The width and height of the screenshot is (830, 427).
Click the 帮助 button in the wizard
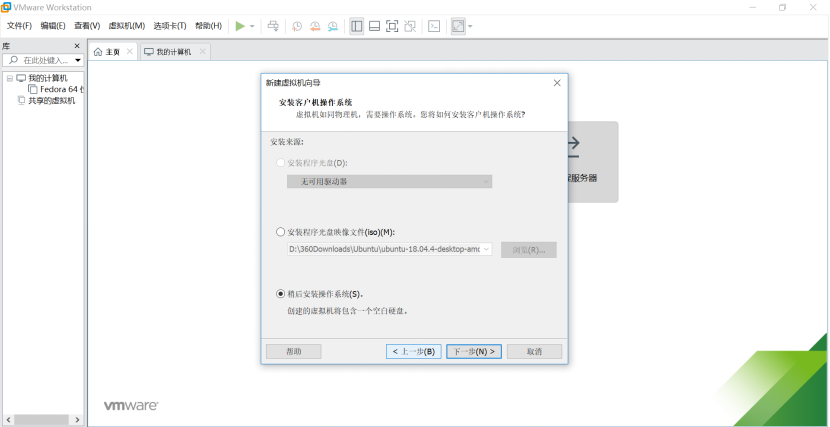[294, 351]
